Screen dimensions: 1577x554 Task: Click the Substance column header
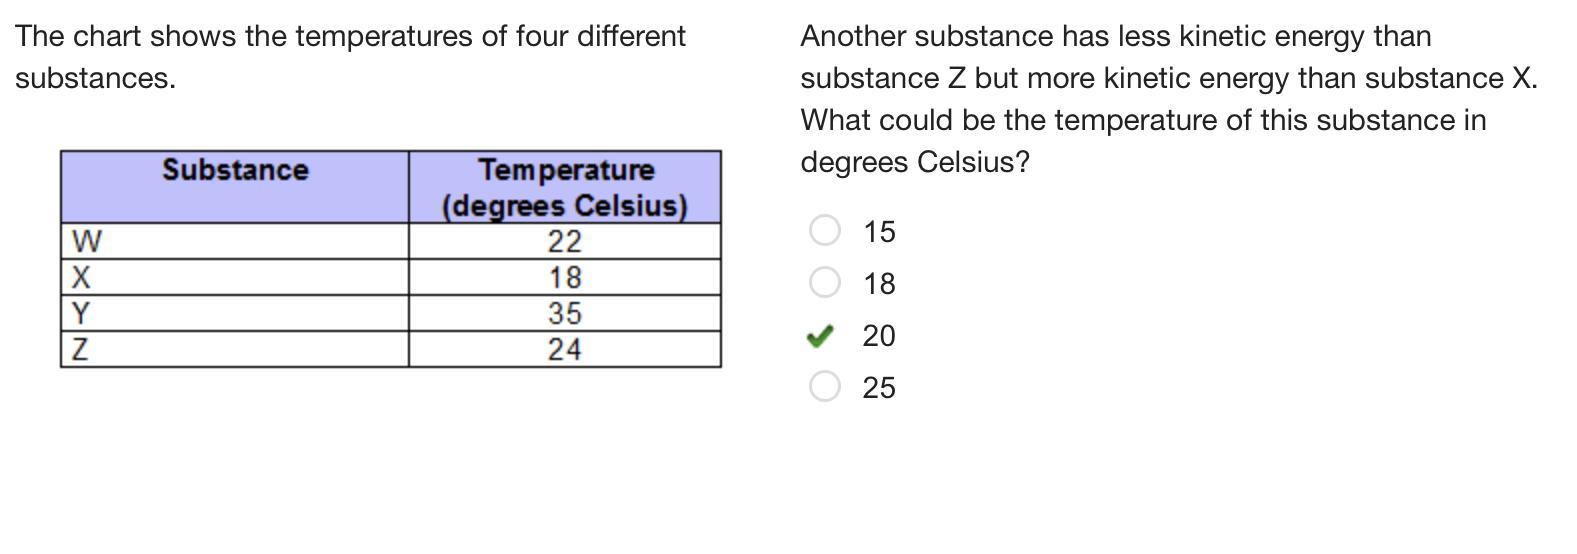[x=235, y=187]
